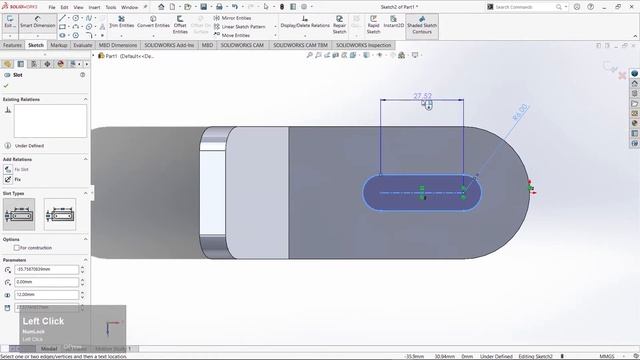The image size is (640, 360).
Task: Click the 12.00mm slot width field
Action: point(47,295)
